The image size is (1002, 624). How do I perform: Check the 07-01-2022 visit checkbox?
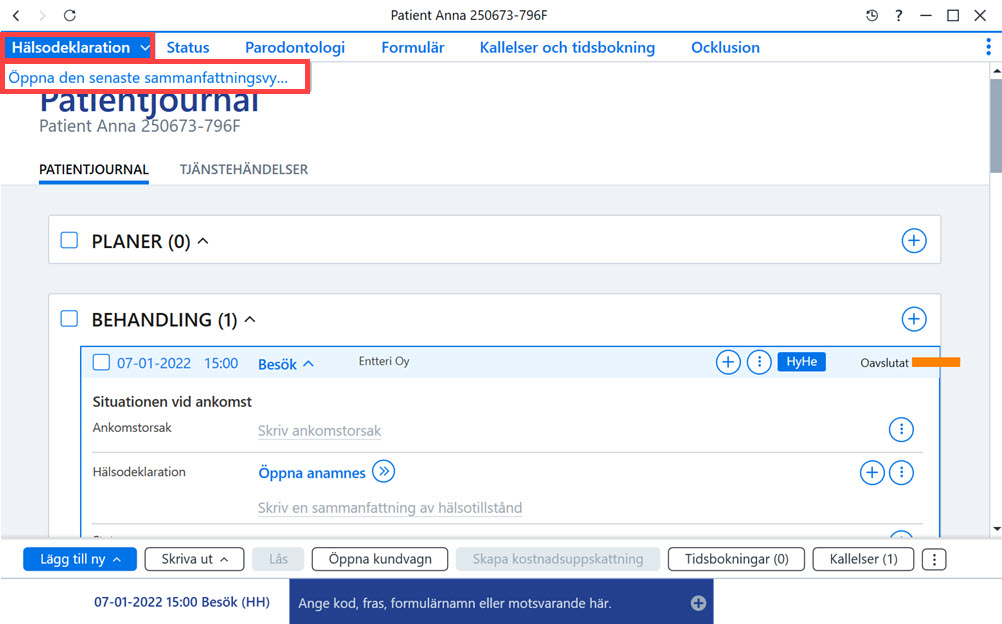click(x=101, y=363)
